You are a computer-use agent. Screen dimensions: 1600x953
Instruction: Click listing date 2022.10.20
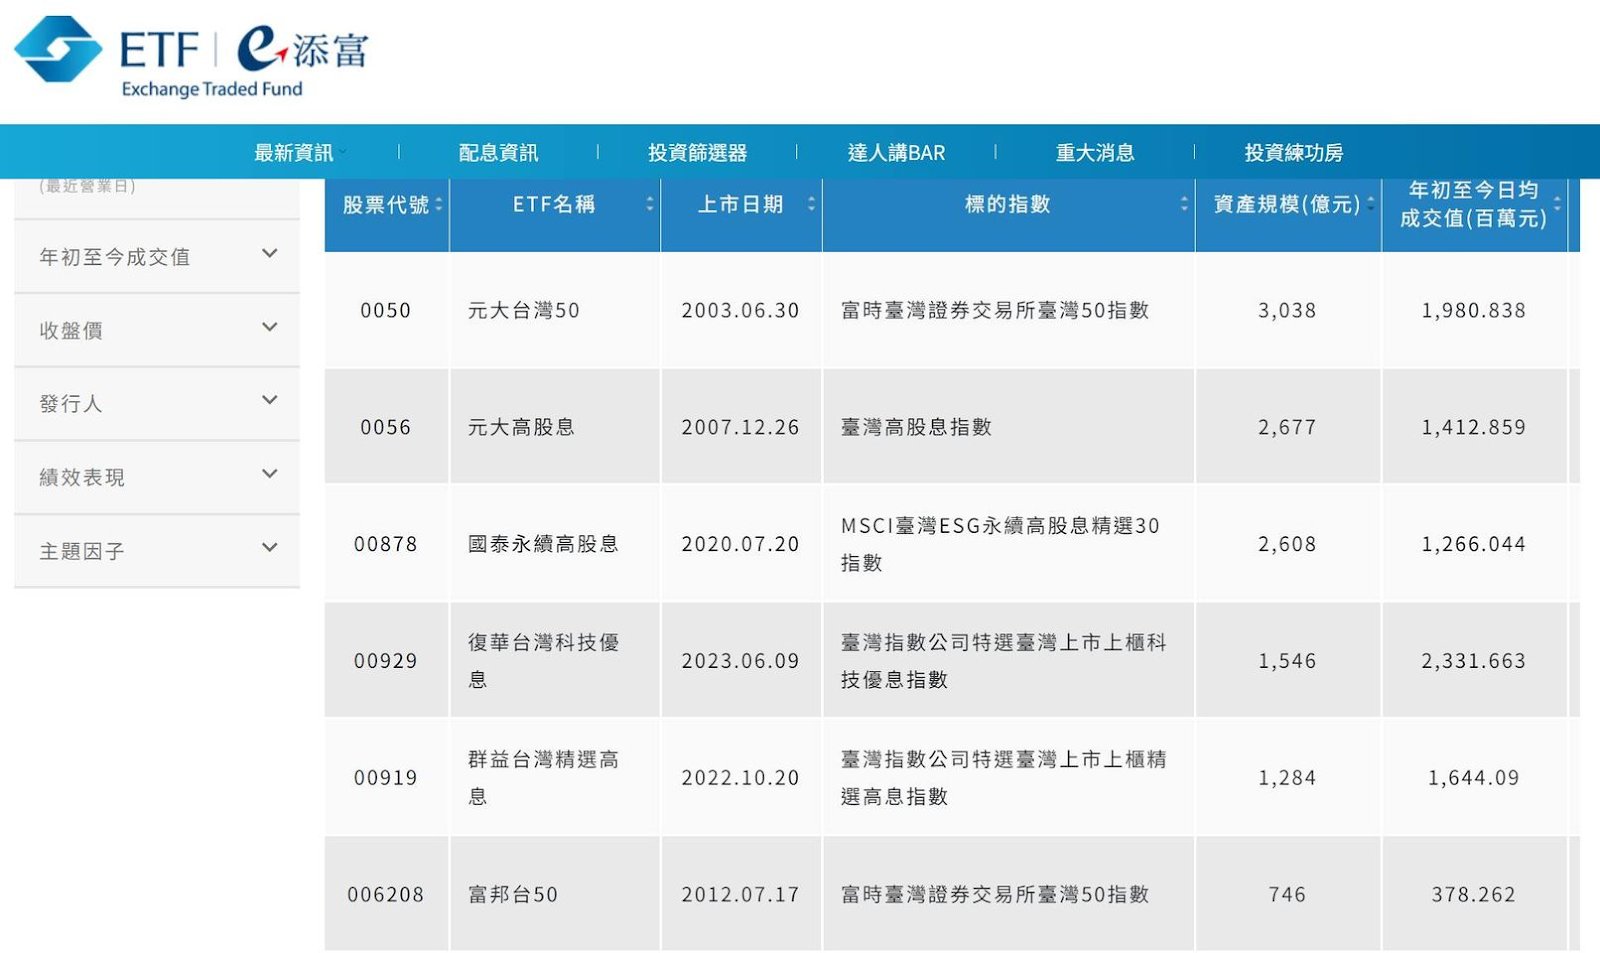click(x=740, y=777)
